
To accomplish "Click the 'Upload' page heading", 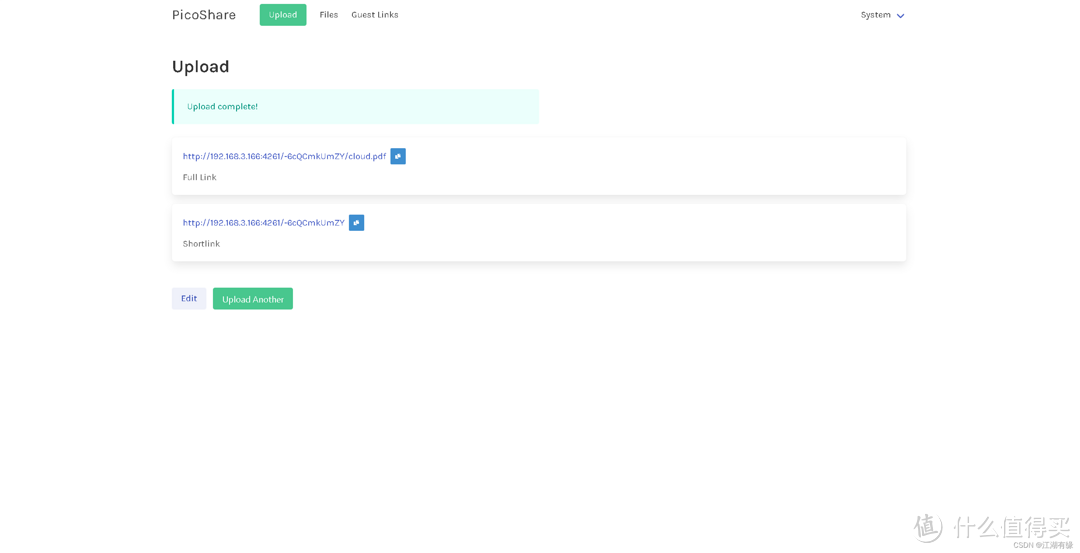I will pyautogui.click(x=200, y=67).
